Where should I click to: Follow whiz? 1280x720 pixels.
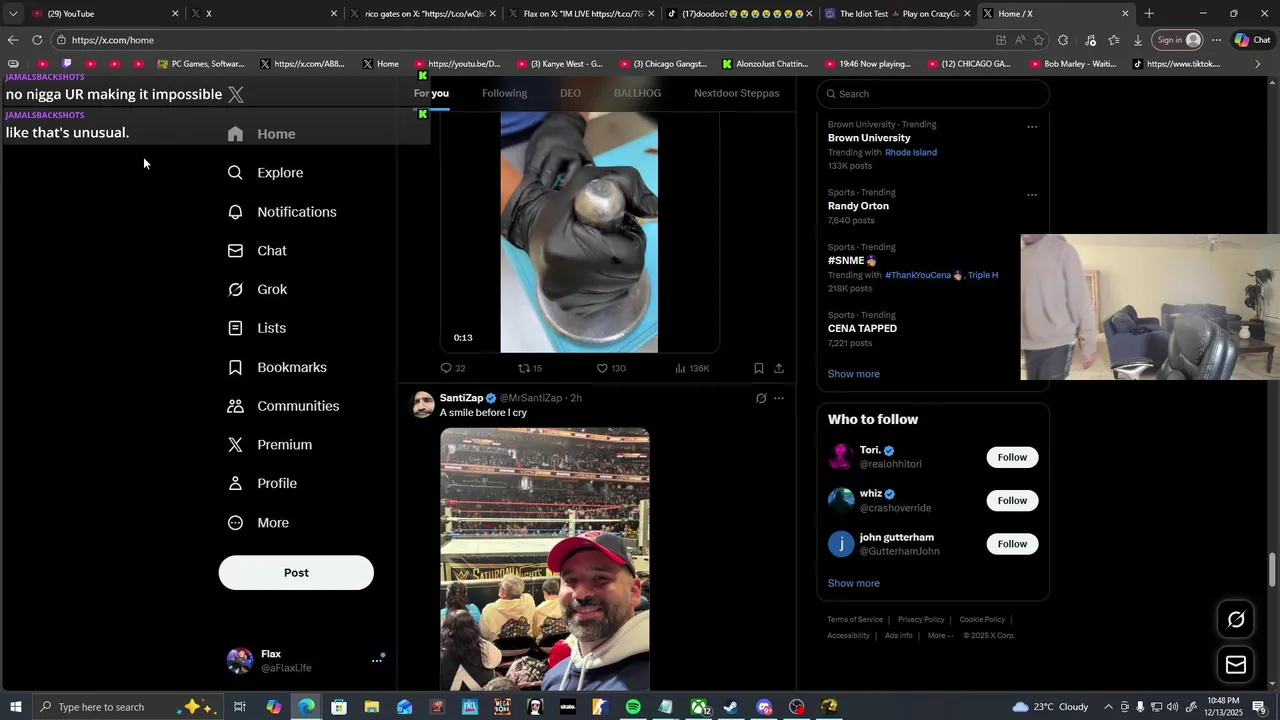coord(1012,500)
